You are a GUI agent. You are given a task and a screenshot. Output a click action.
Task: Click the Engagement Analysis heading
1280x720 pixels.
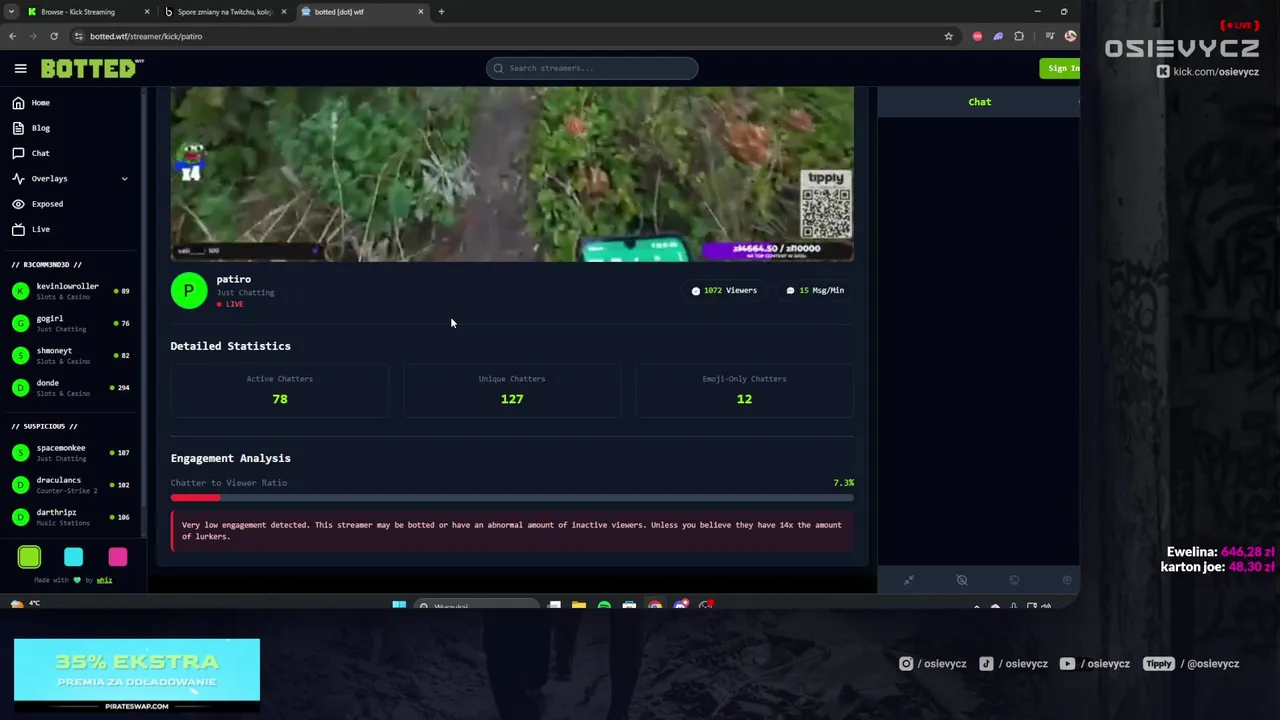coord(230,458)
